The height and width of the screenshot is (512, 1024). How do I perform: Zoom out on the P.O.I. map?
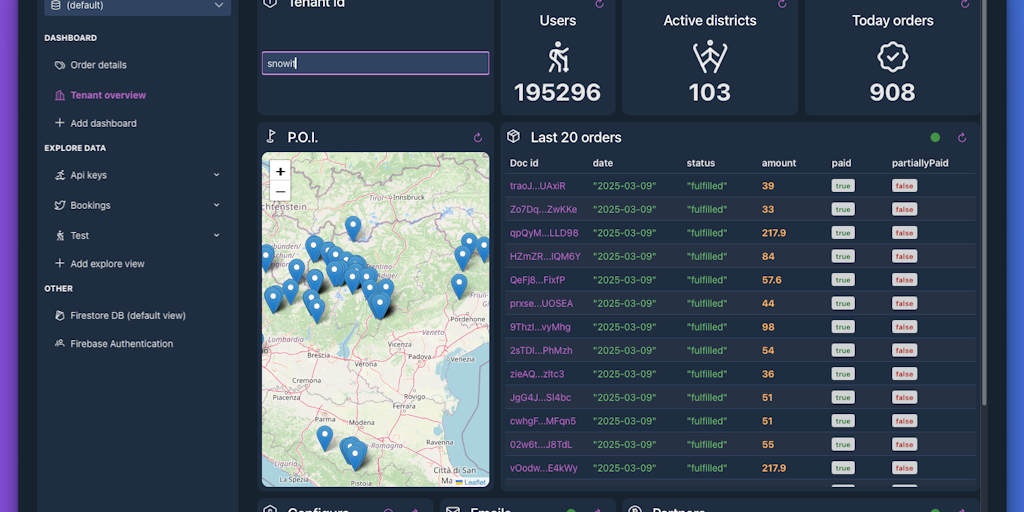point(280,191)
